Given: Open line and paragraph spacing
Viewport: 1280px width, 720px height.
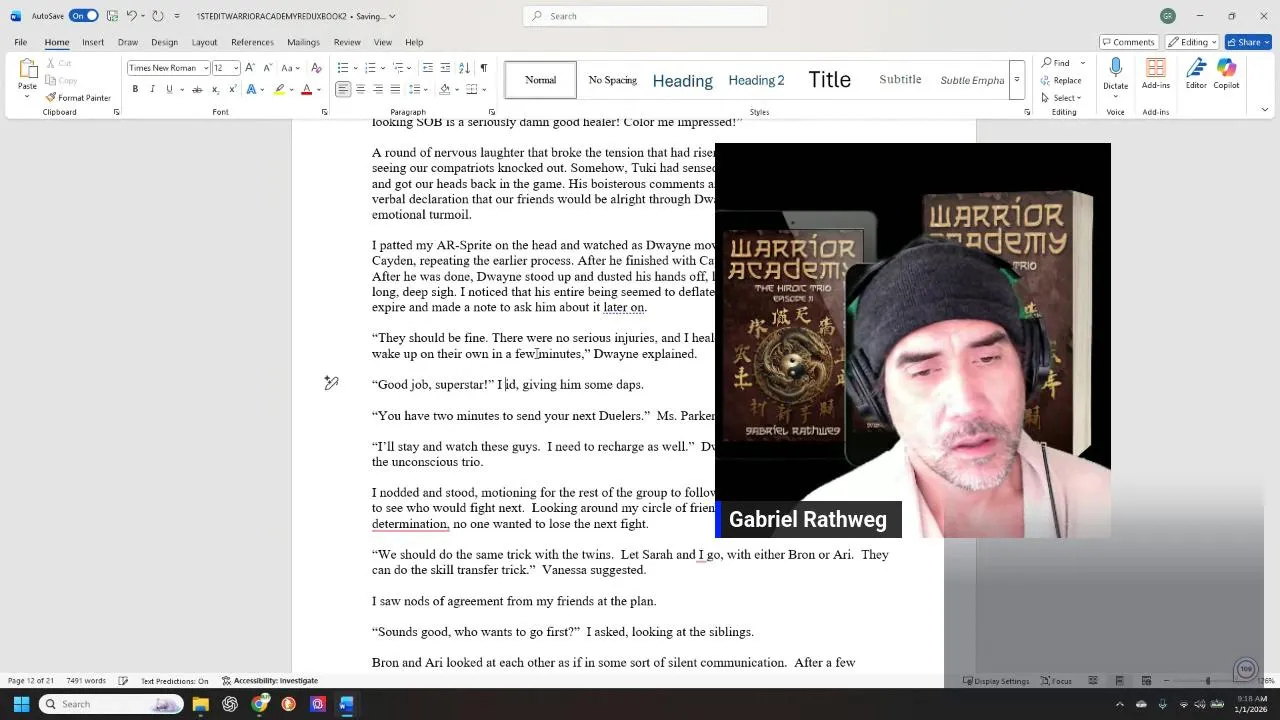Looking at the screenshot, I should coord(418,90).
